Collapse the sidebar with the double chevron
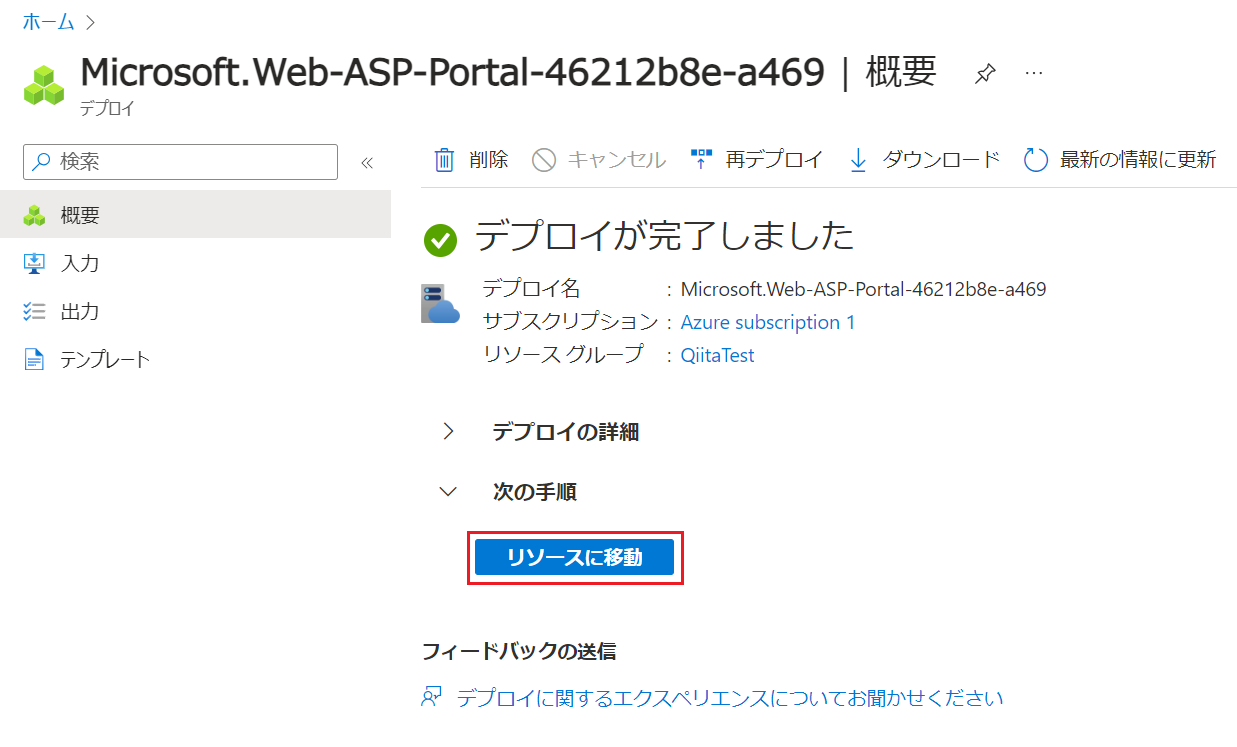The width and height of the screenshot is (1237, 747). click(x=366, y=162)
